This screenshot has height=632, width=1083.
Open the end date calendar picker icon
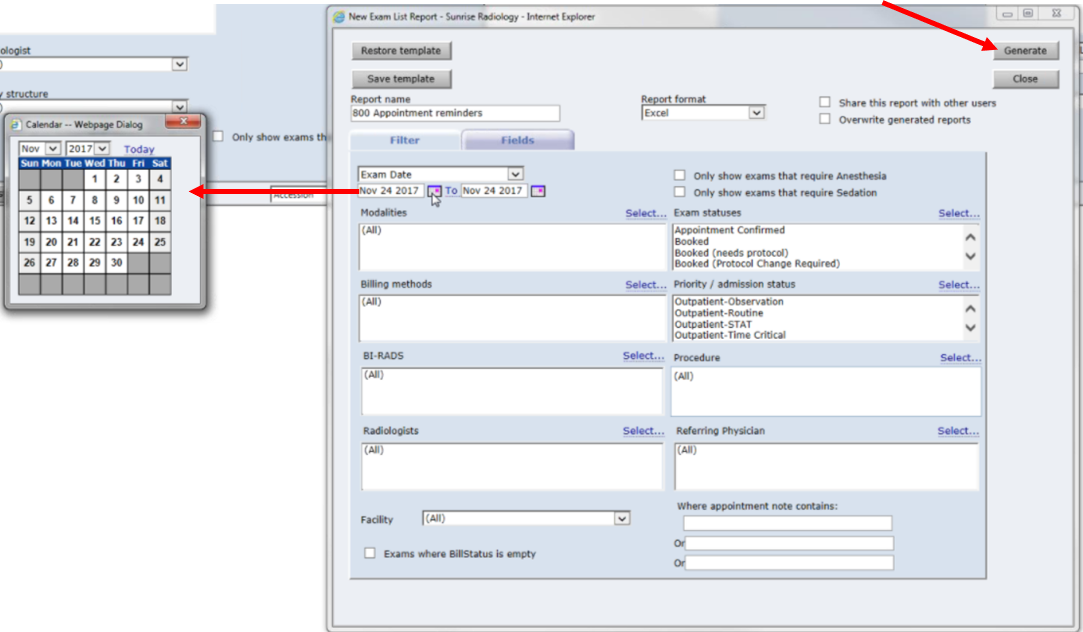pos(538,191)
